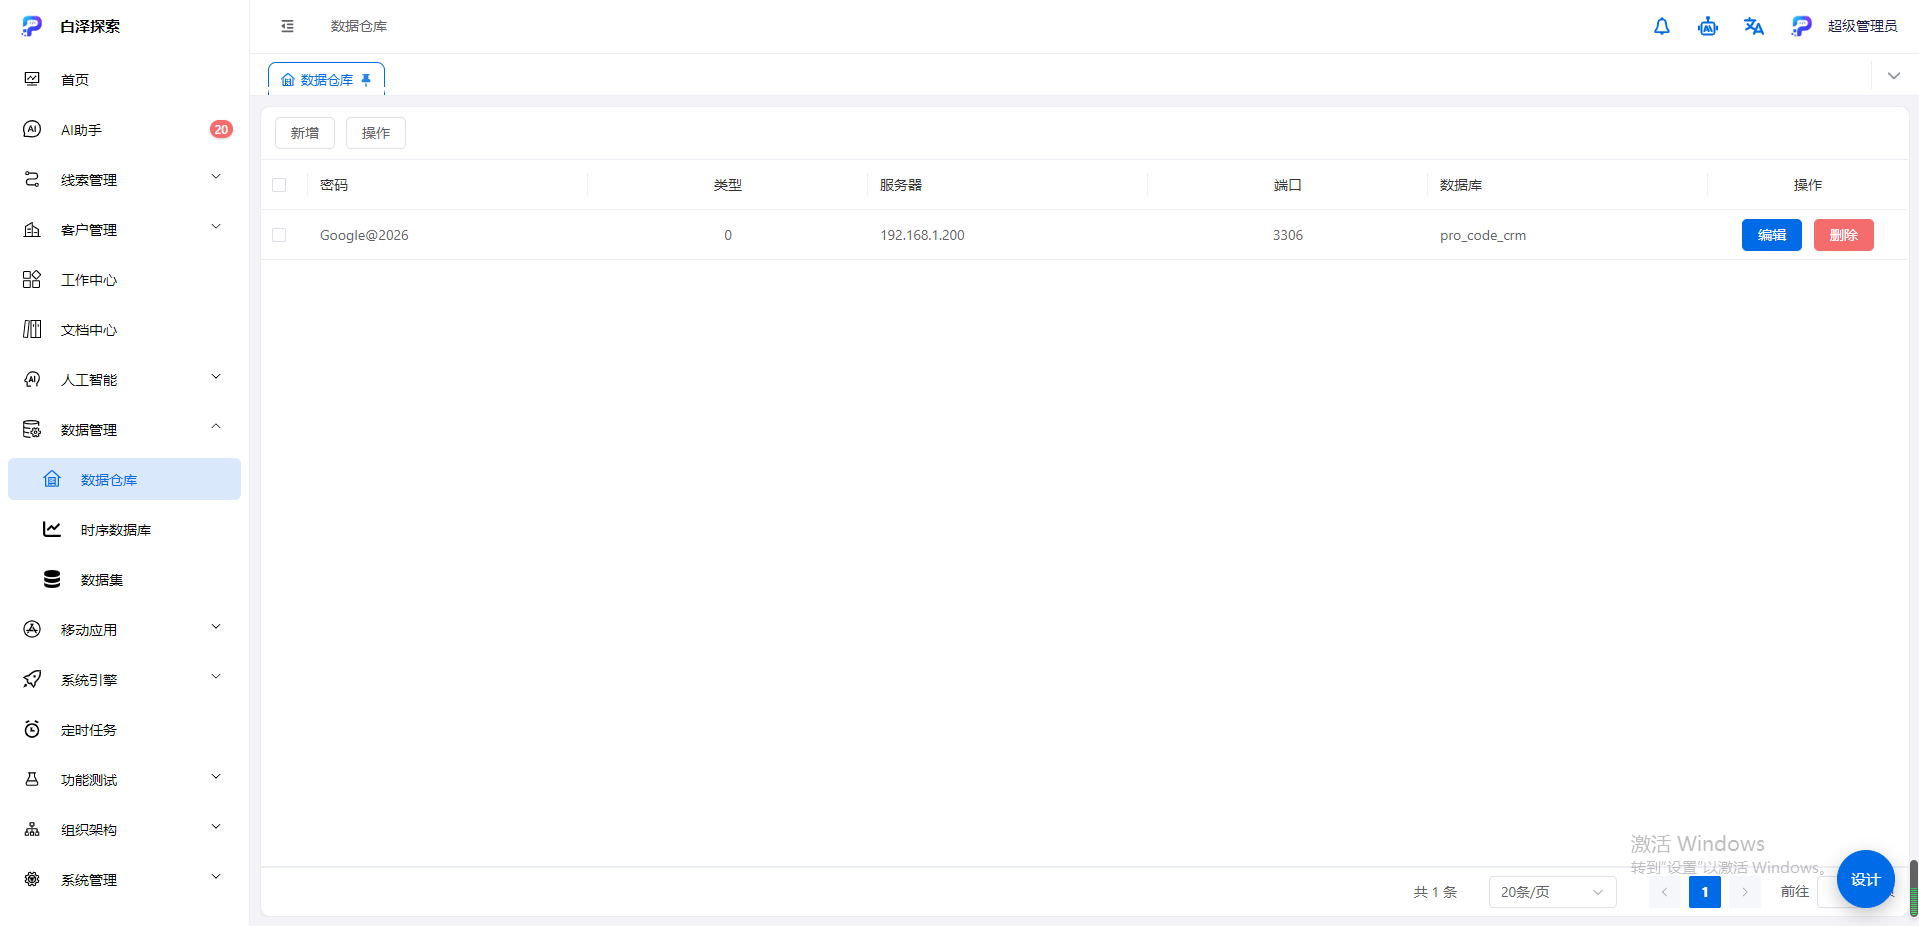Click the blue 编辑 button

[x=1771, y=235]
